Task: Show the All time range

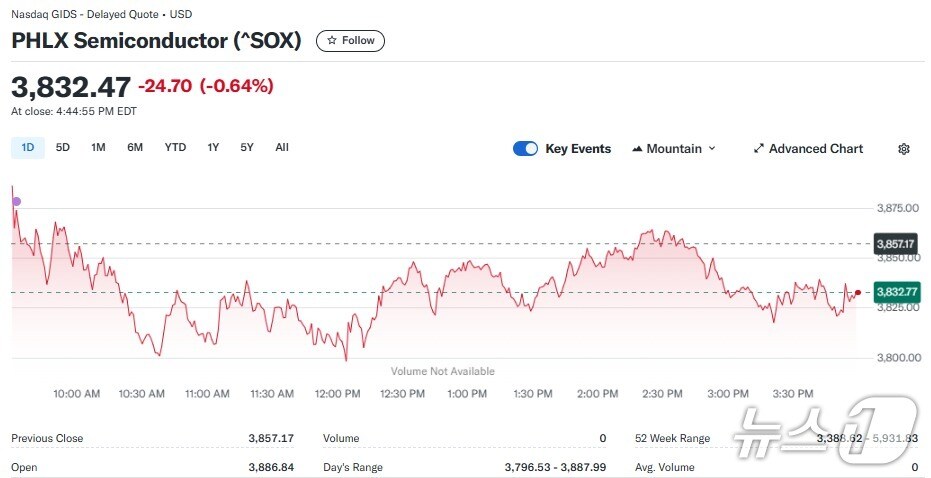Action: click(x=282, y=148)
